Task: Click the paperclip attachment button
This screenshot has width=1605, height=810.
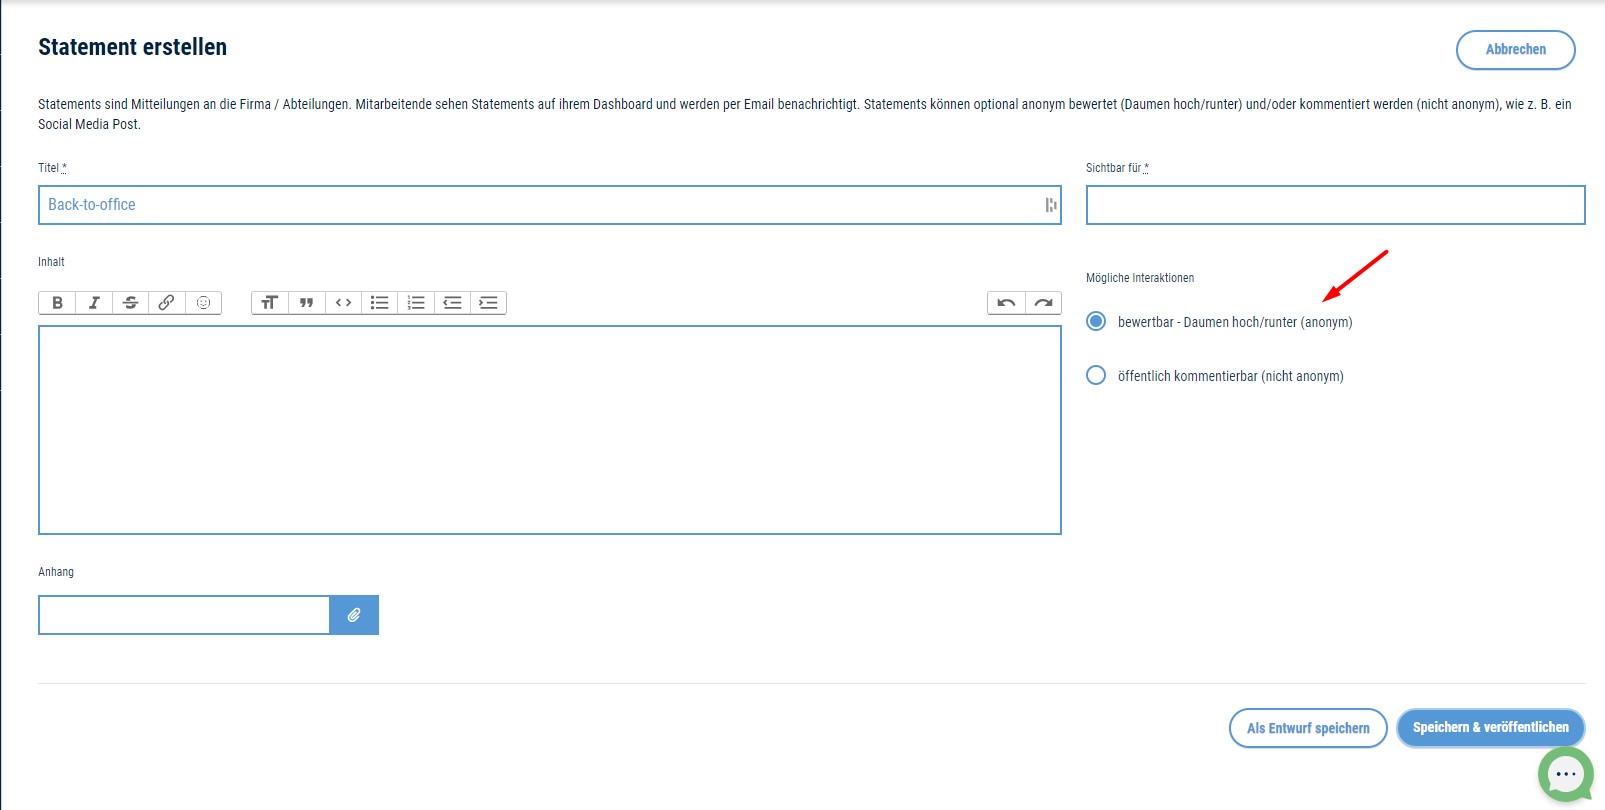Action: click(354, 615)
